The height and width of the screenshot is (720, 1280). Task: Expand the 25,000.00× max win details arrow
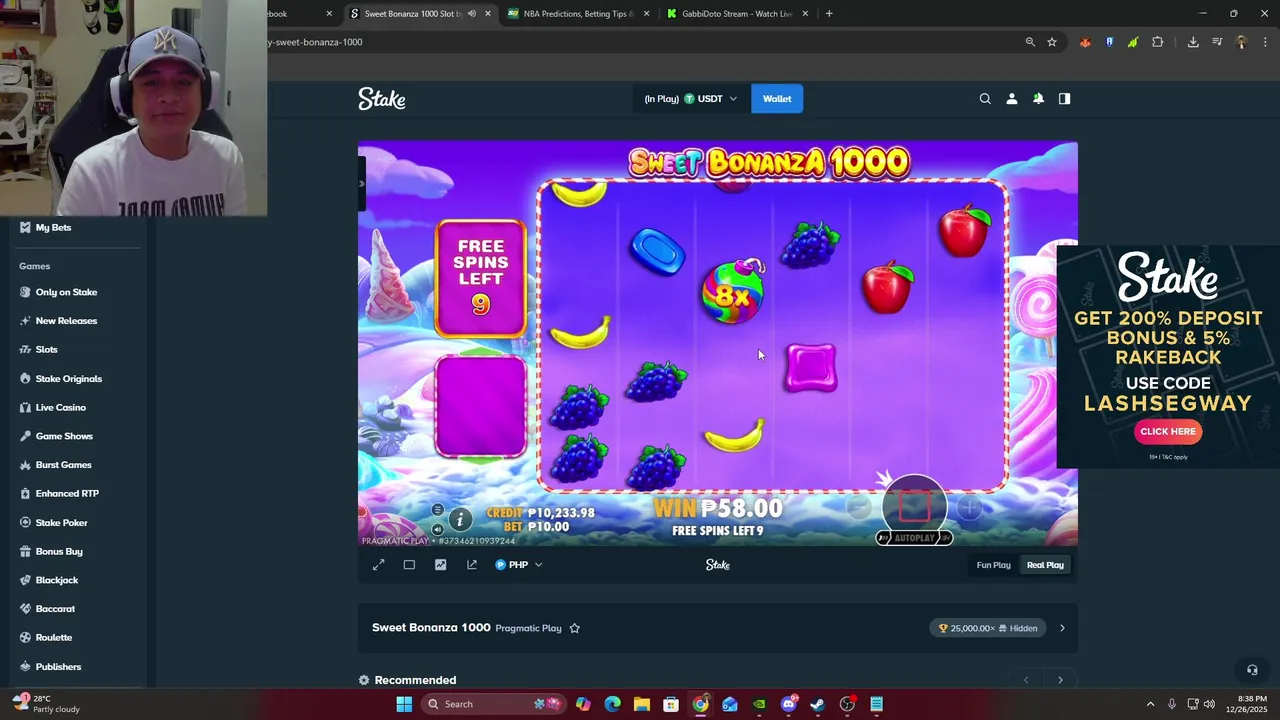(x=1062, y=628)
